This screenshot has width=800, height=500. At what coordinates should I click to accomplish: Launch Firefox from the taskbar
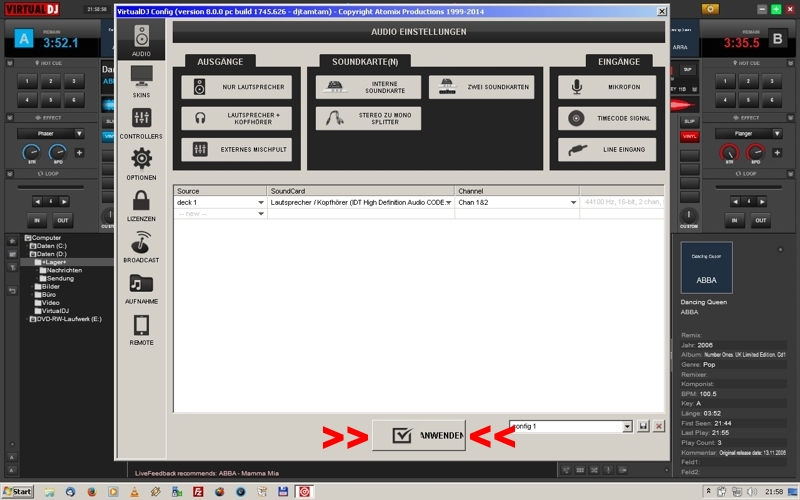(92, 492)
